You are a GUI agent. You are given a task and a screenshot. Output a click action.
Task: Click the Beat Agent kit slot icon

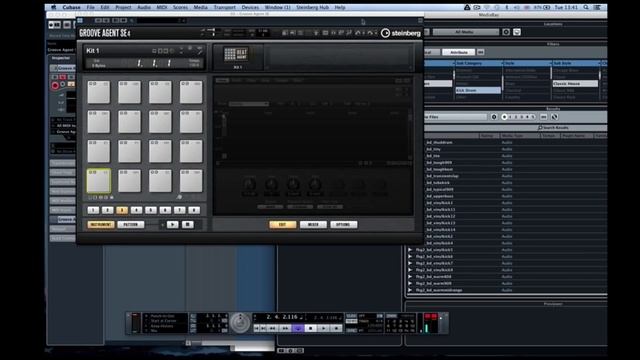(236, 54)
